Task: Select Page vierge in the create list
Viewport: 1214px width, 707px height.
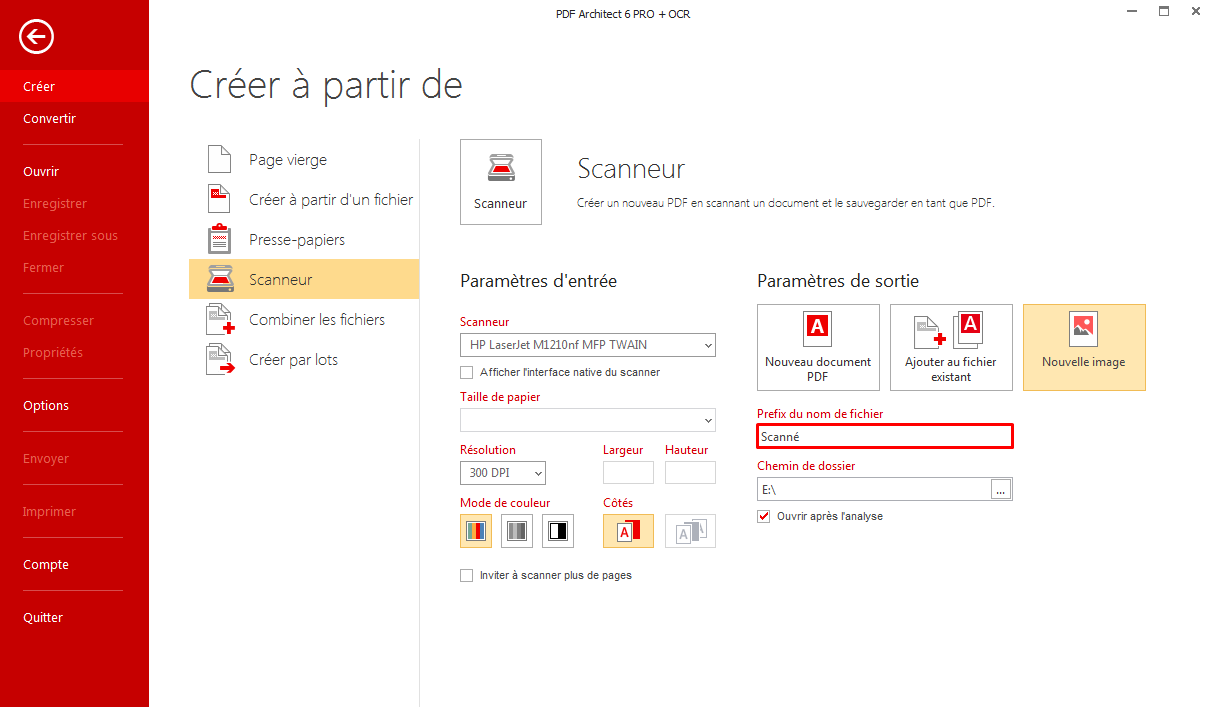Action: coord(304,160)
